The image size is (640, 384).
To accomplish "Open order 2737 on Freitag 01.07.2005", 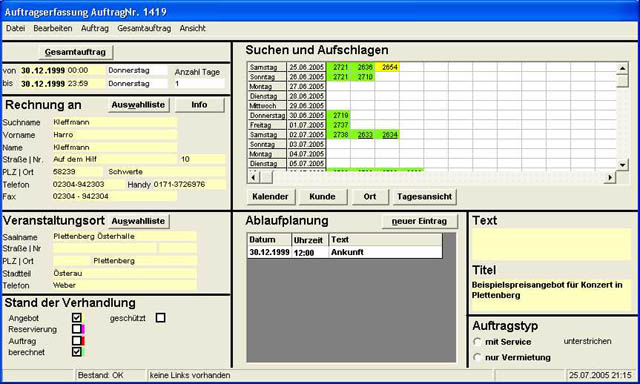I will (338, 125).
